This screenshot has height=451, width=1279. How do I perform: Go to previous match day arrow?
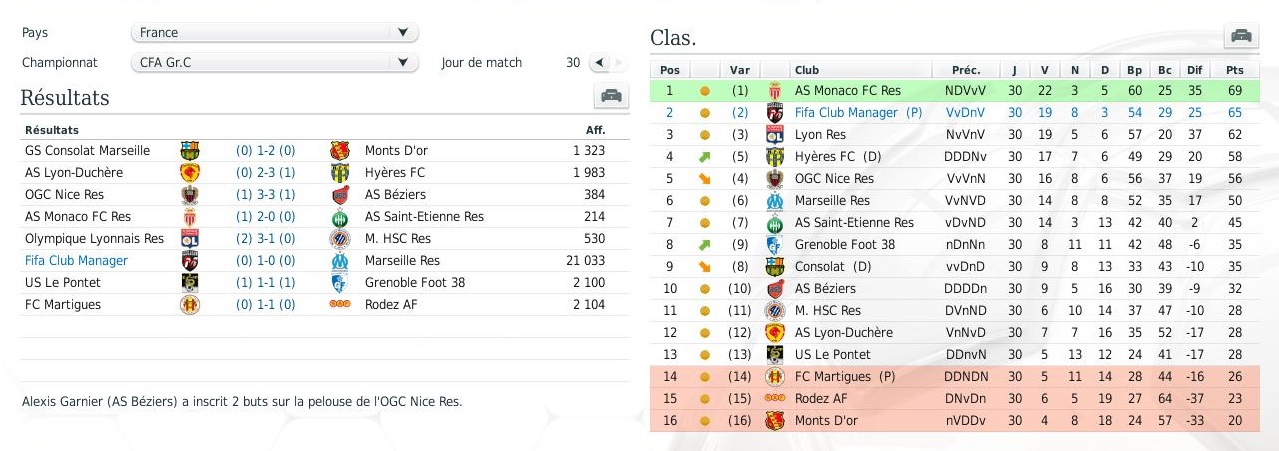(x=599, y=63)
